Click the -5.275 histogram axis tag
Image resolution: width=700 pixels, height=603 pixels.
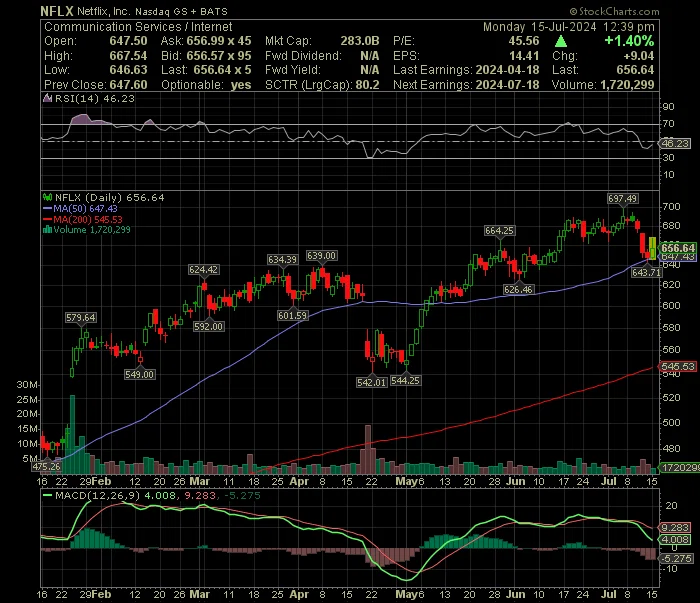tap(676, 559)
